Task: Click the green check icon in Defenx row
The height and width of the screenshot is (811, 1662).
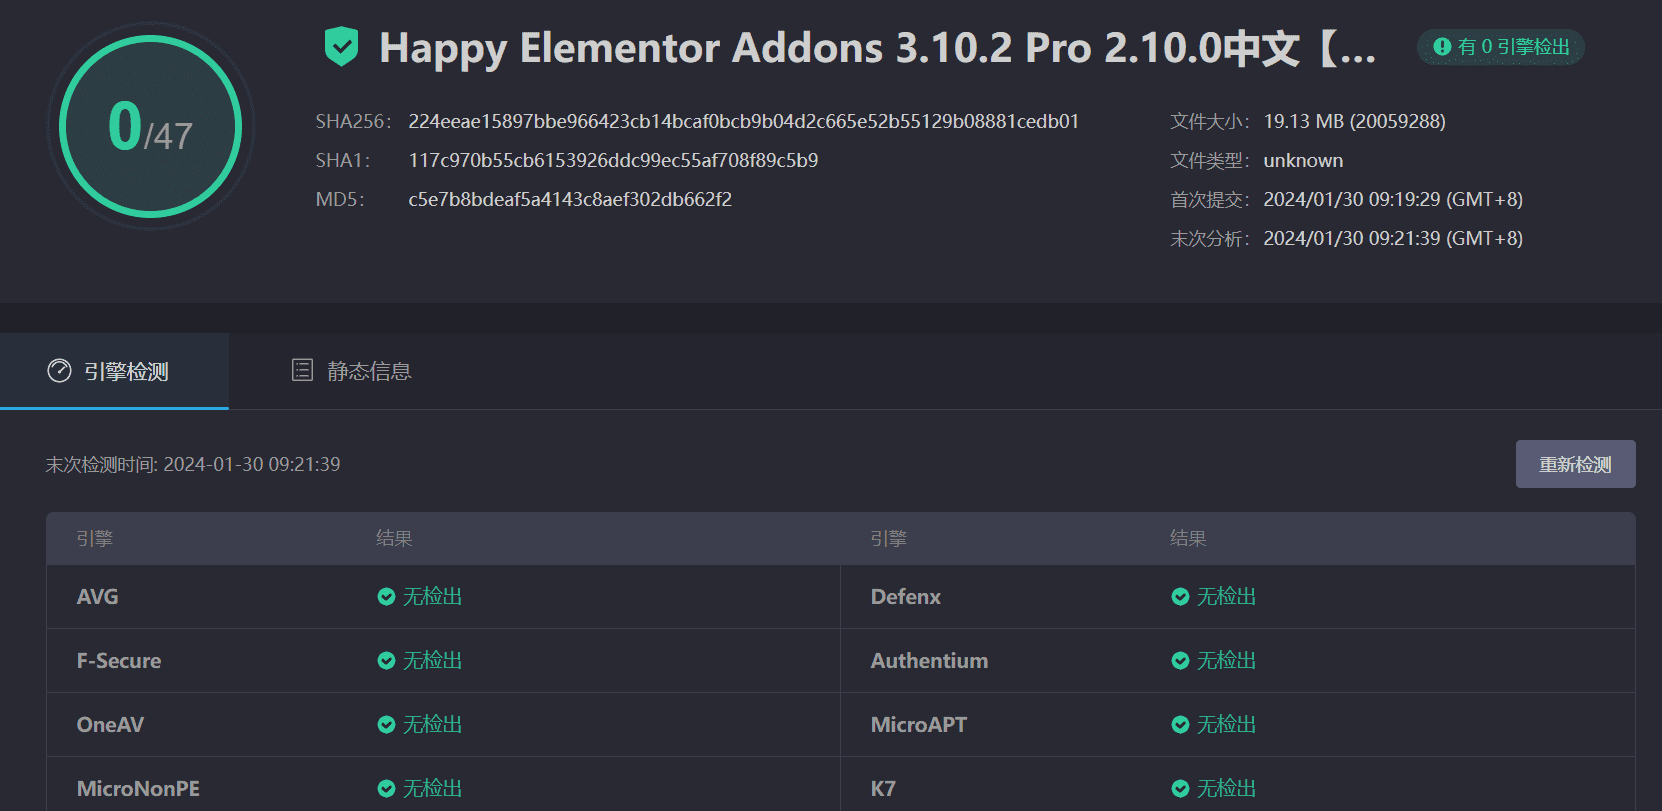Action: (1180, 597)
